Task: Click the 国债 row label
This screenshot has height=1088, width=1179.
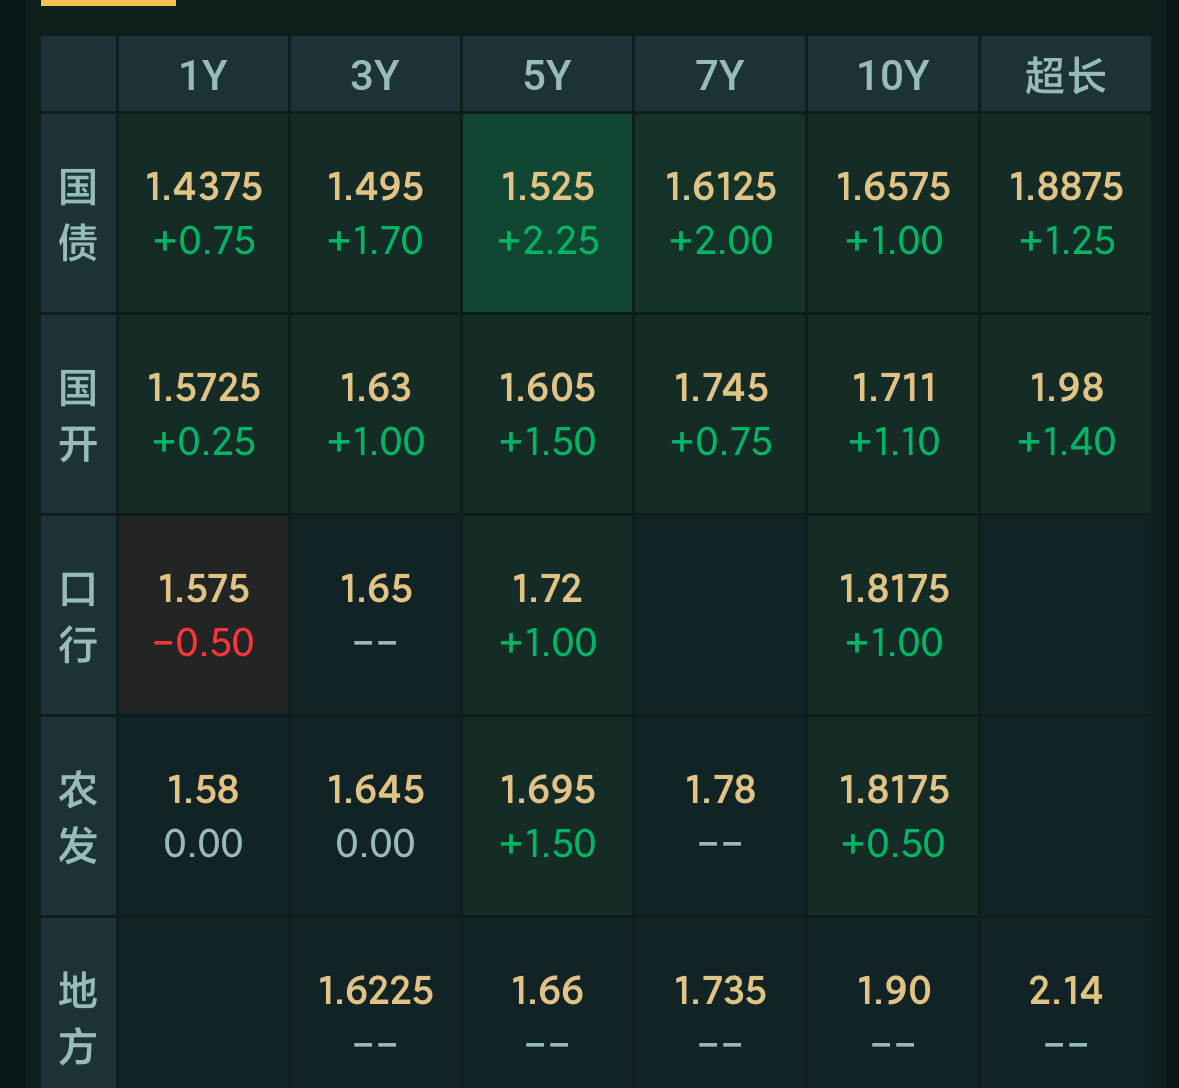Action: tap(77, 212)
